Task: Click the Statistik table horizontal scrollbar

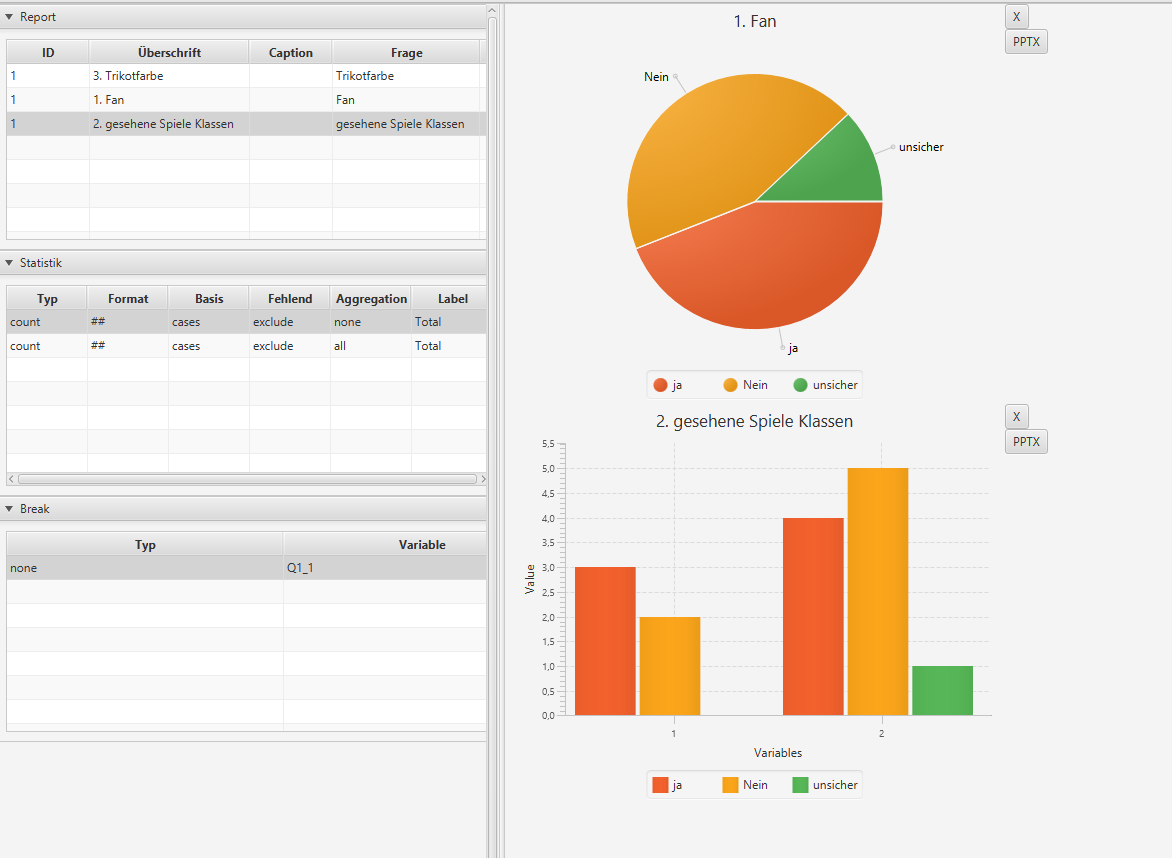Action: (x=247, y=479)
